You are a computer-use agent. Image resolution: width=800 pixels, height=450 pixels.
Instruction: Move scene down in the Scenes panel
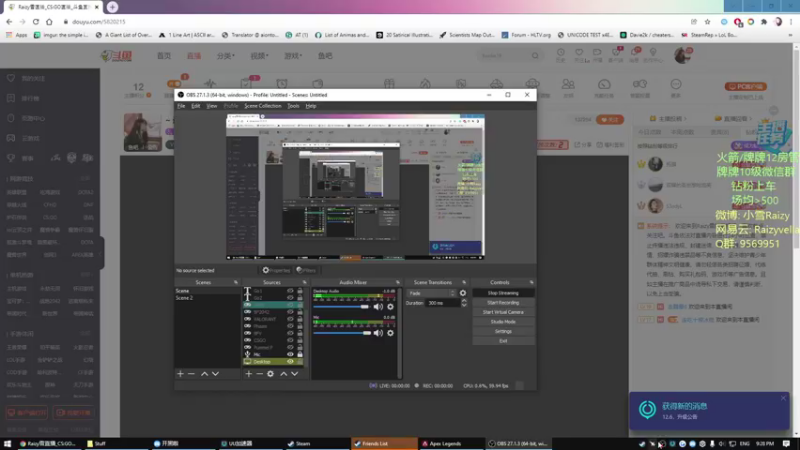(215, 374)
